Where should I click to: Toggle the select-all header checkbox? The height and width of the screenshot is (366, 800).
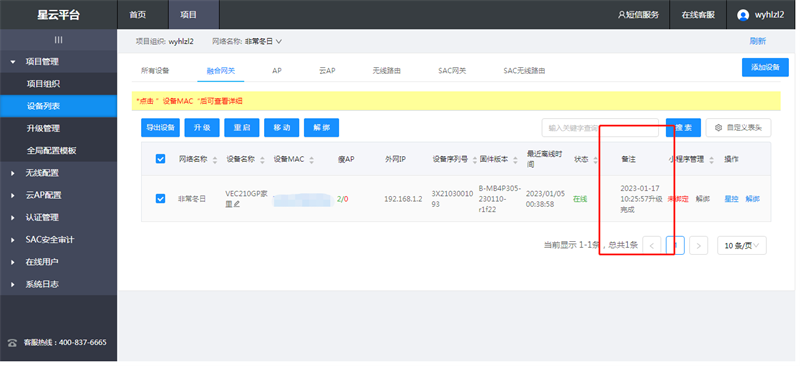tap(160, 159)
